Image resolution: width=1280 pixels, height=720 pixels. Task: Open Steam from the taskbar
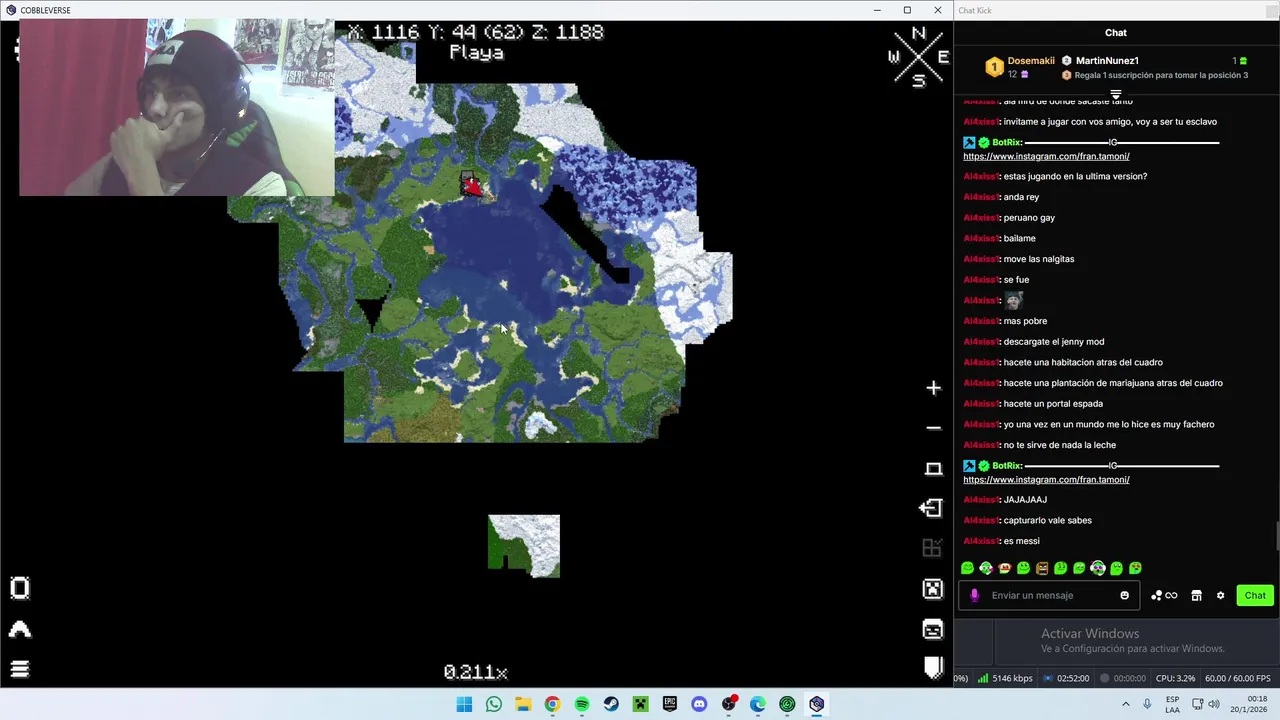pyautogui.click(x=611, y=704)
